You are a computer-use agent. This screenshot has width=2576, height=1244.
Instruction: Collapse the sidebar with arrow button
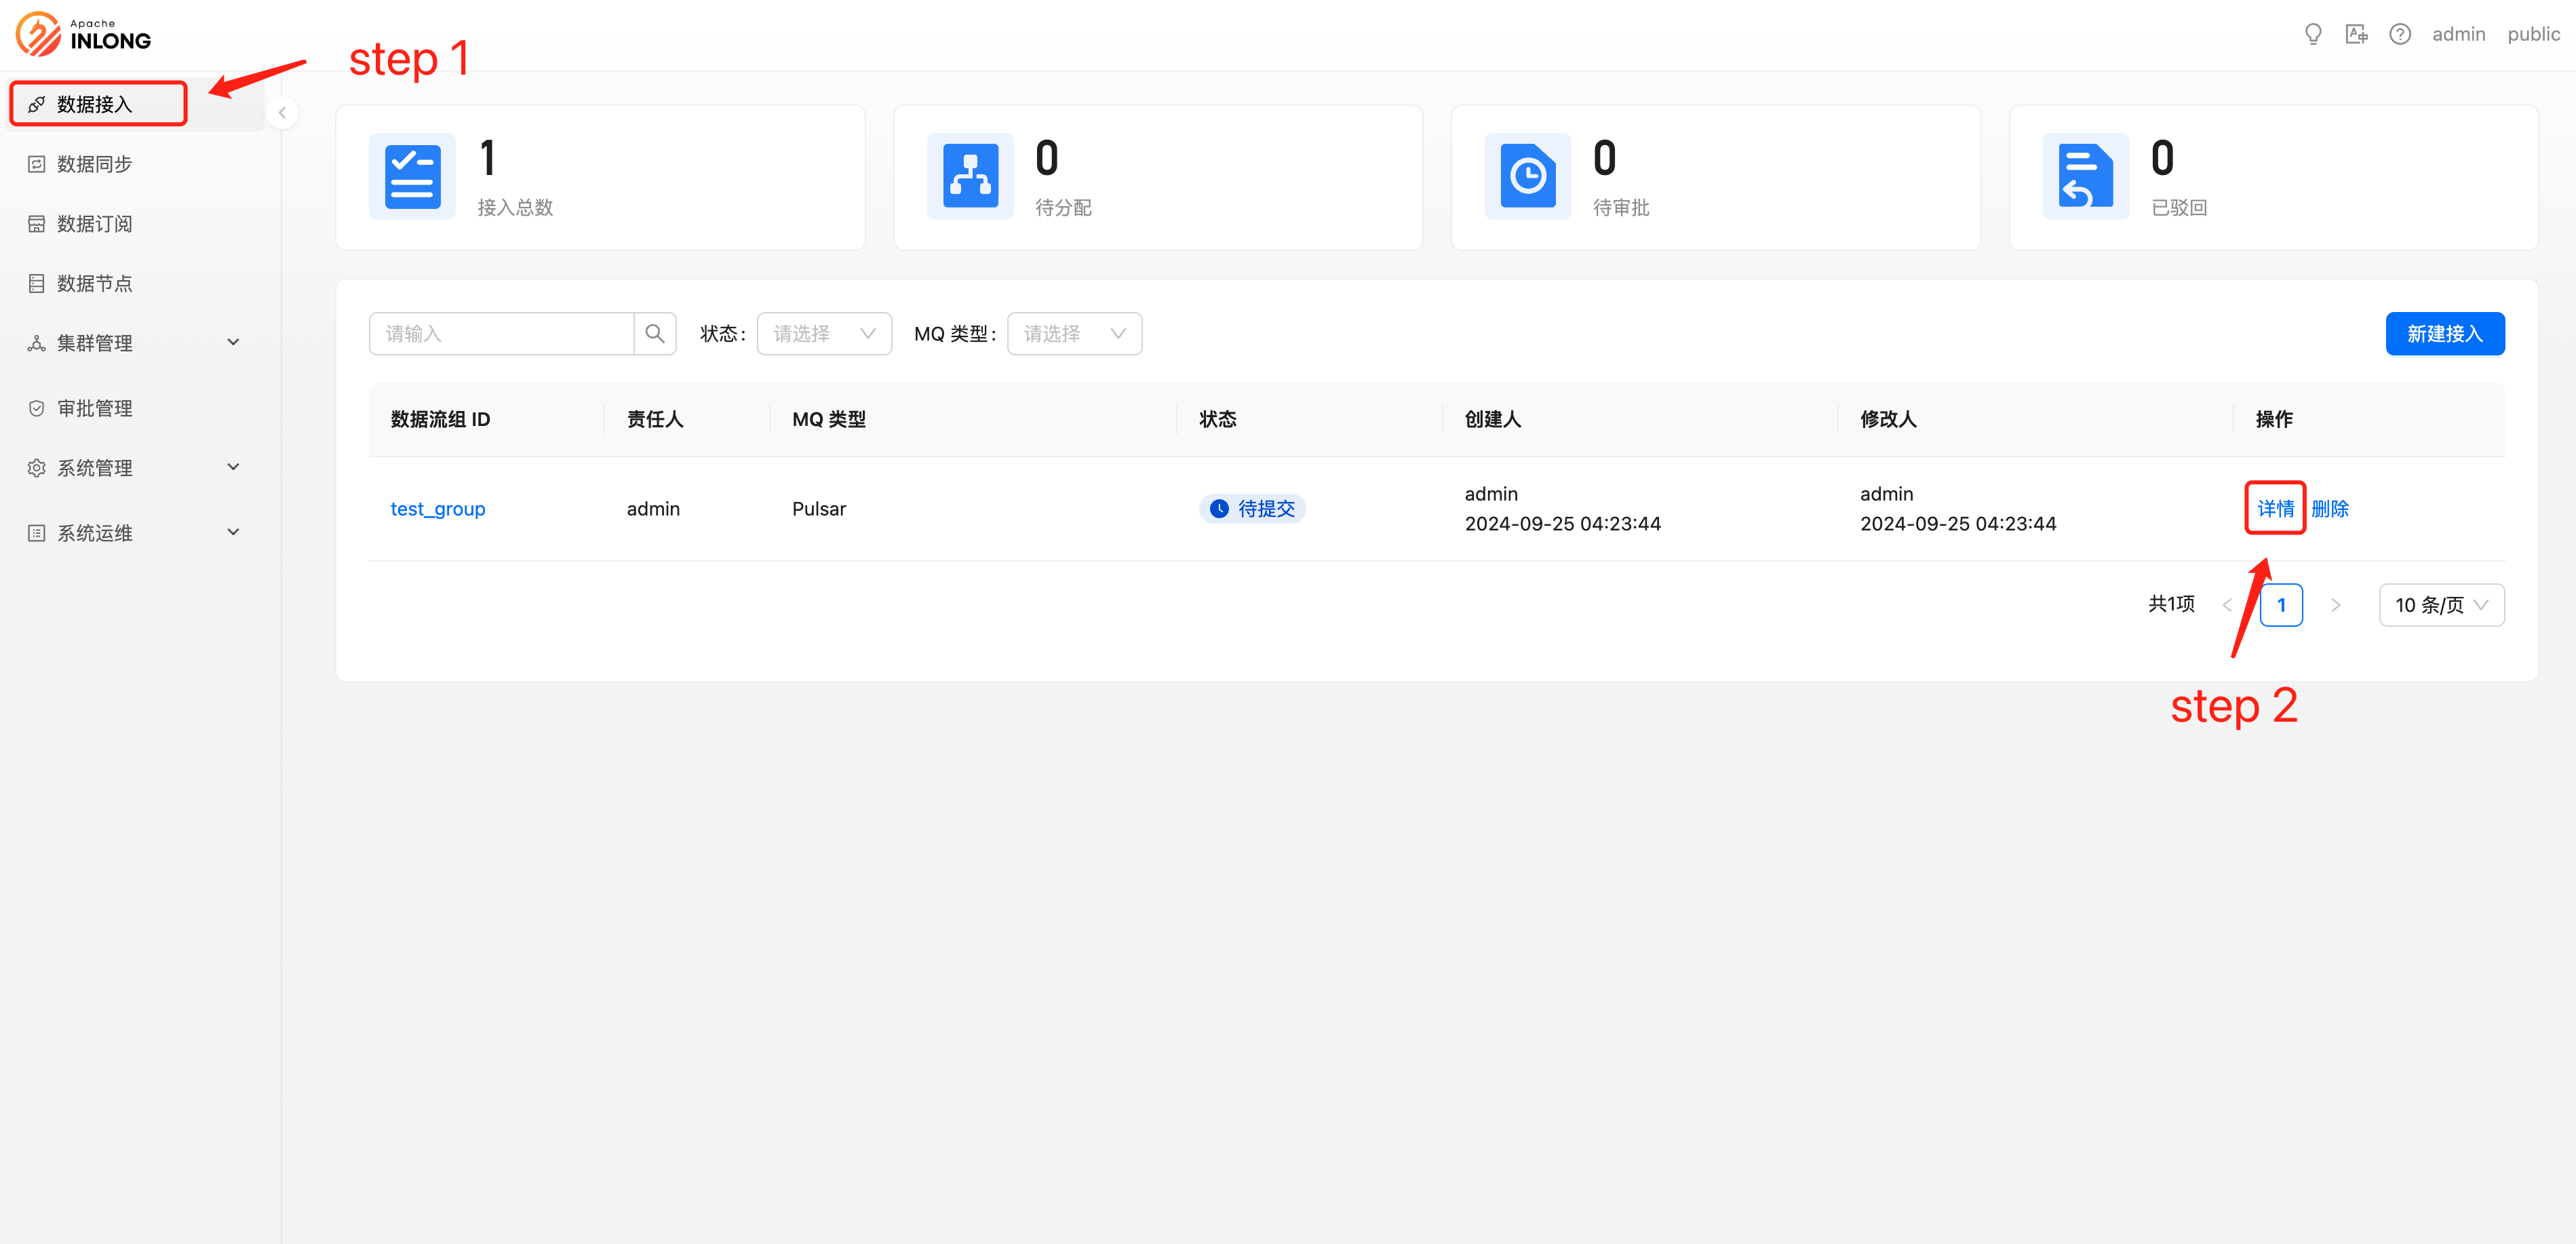coord(282,113)
